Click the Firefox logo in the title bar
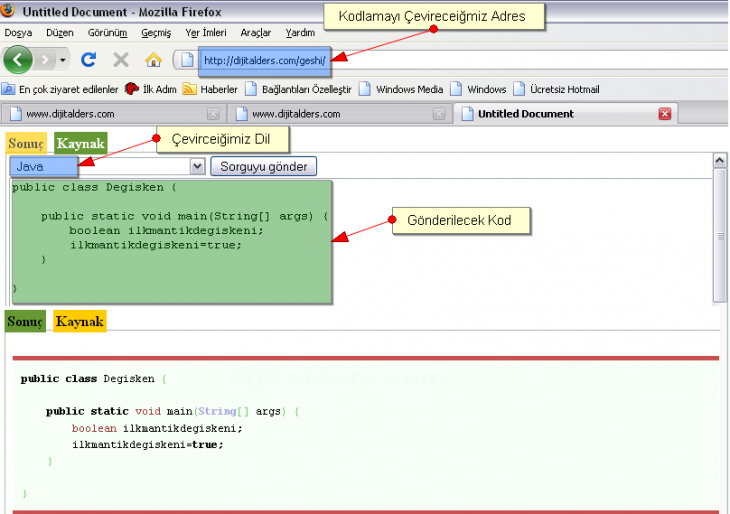This screenshot has width=730, height=514. (x=8, y=10)
